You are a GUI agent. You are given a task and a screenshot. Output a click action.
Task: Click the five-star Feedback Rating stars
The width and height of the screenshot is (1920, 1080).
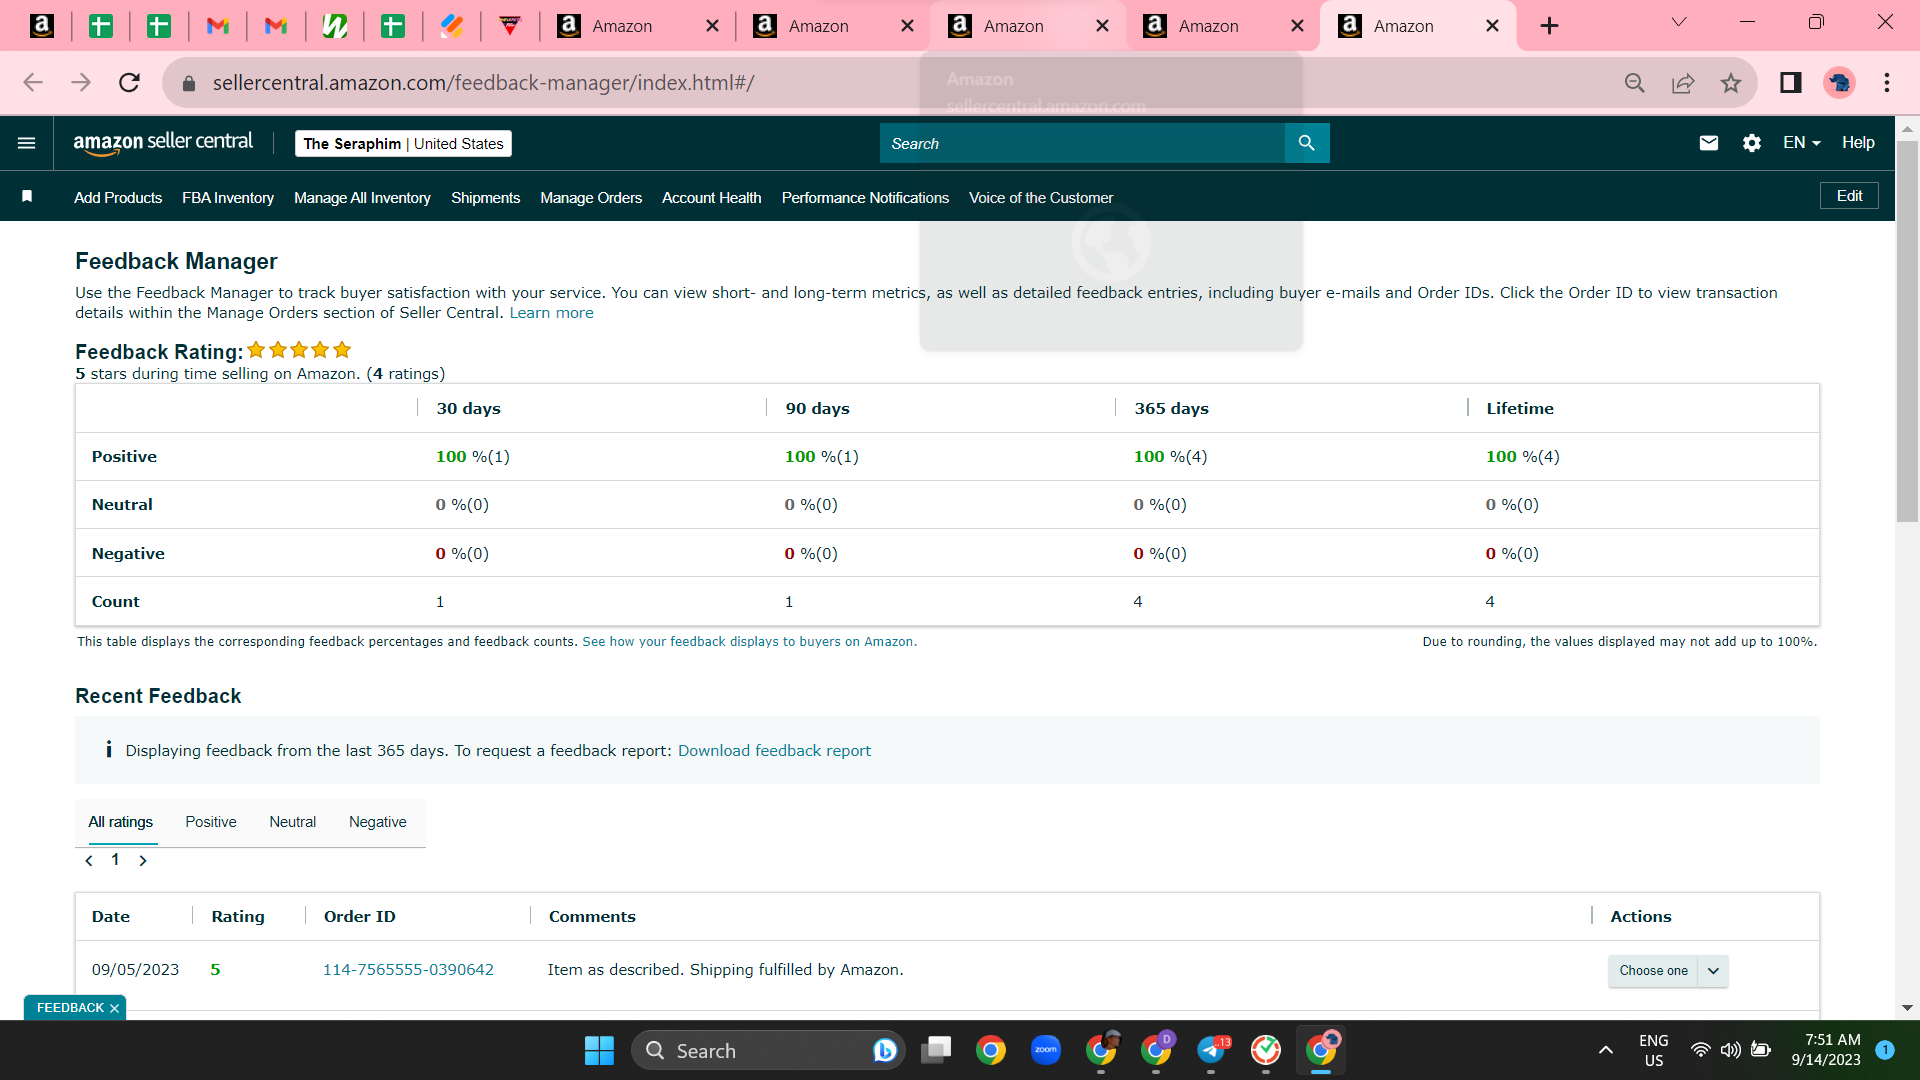click(299, 350)
